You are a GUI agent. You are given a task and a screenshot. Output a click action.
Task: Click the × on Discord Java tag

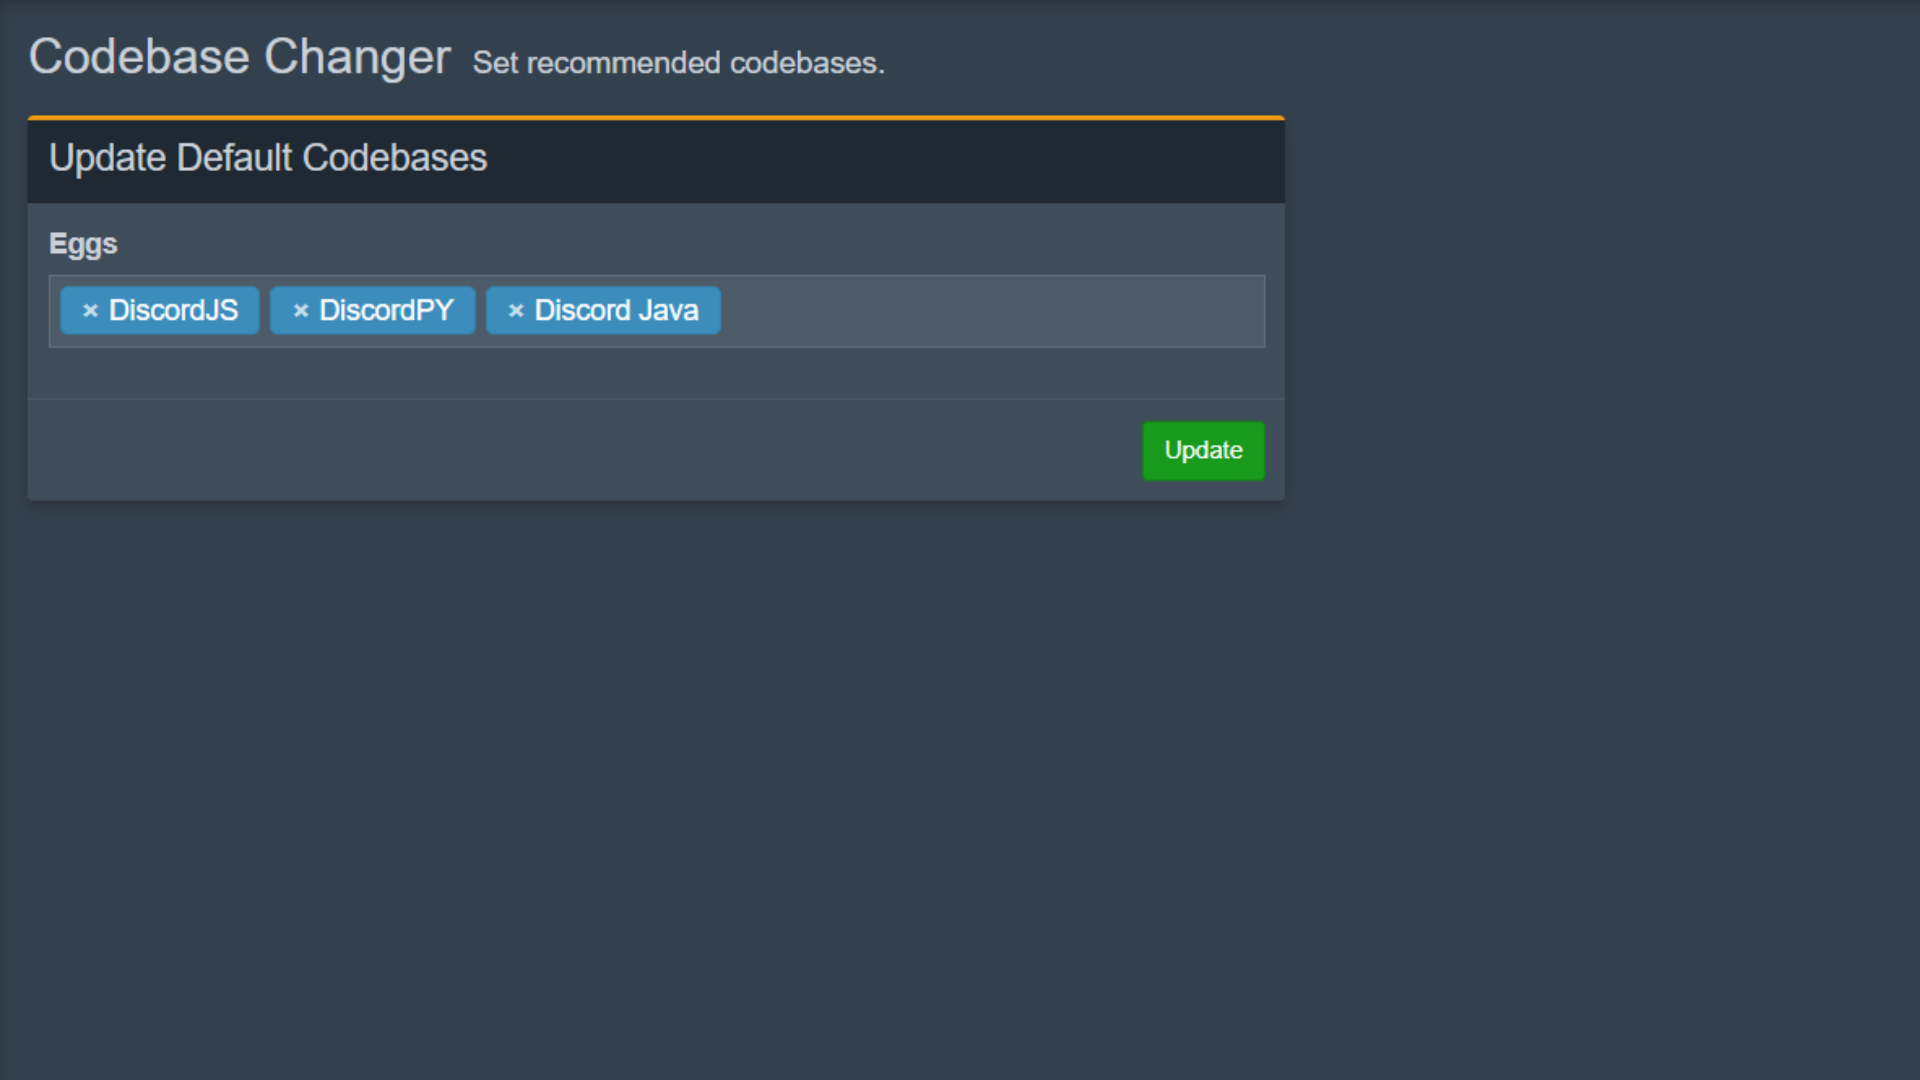point(516,311)
